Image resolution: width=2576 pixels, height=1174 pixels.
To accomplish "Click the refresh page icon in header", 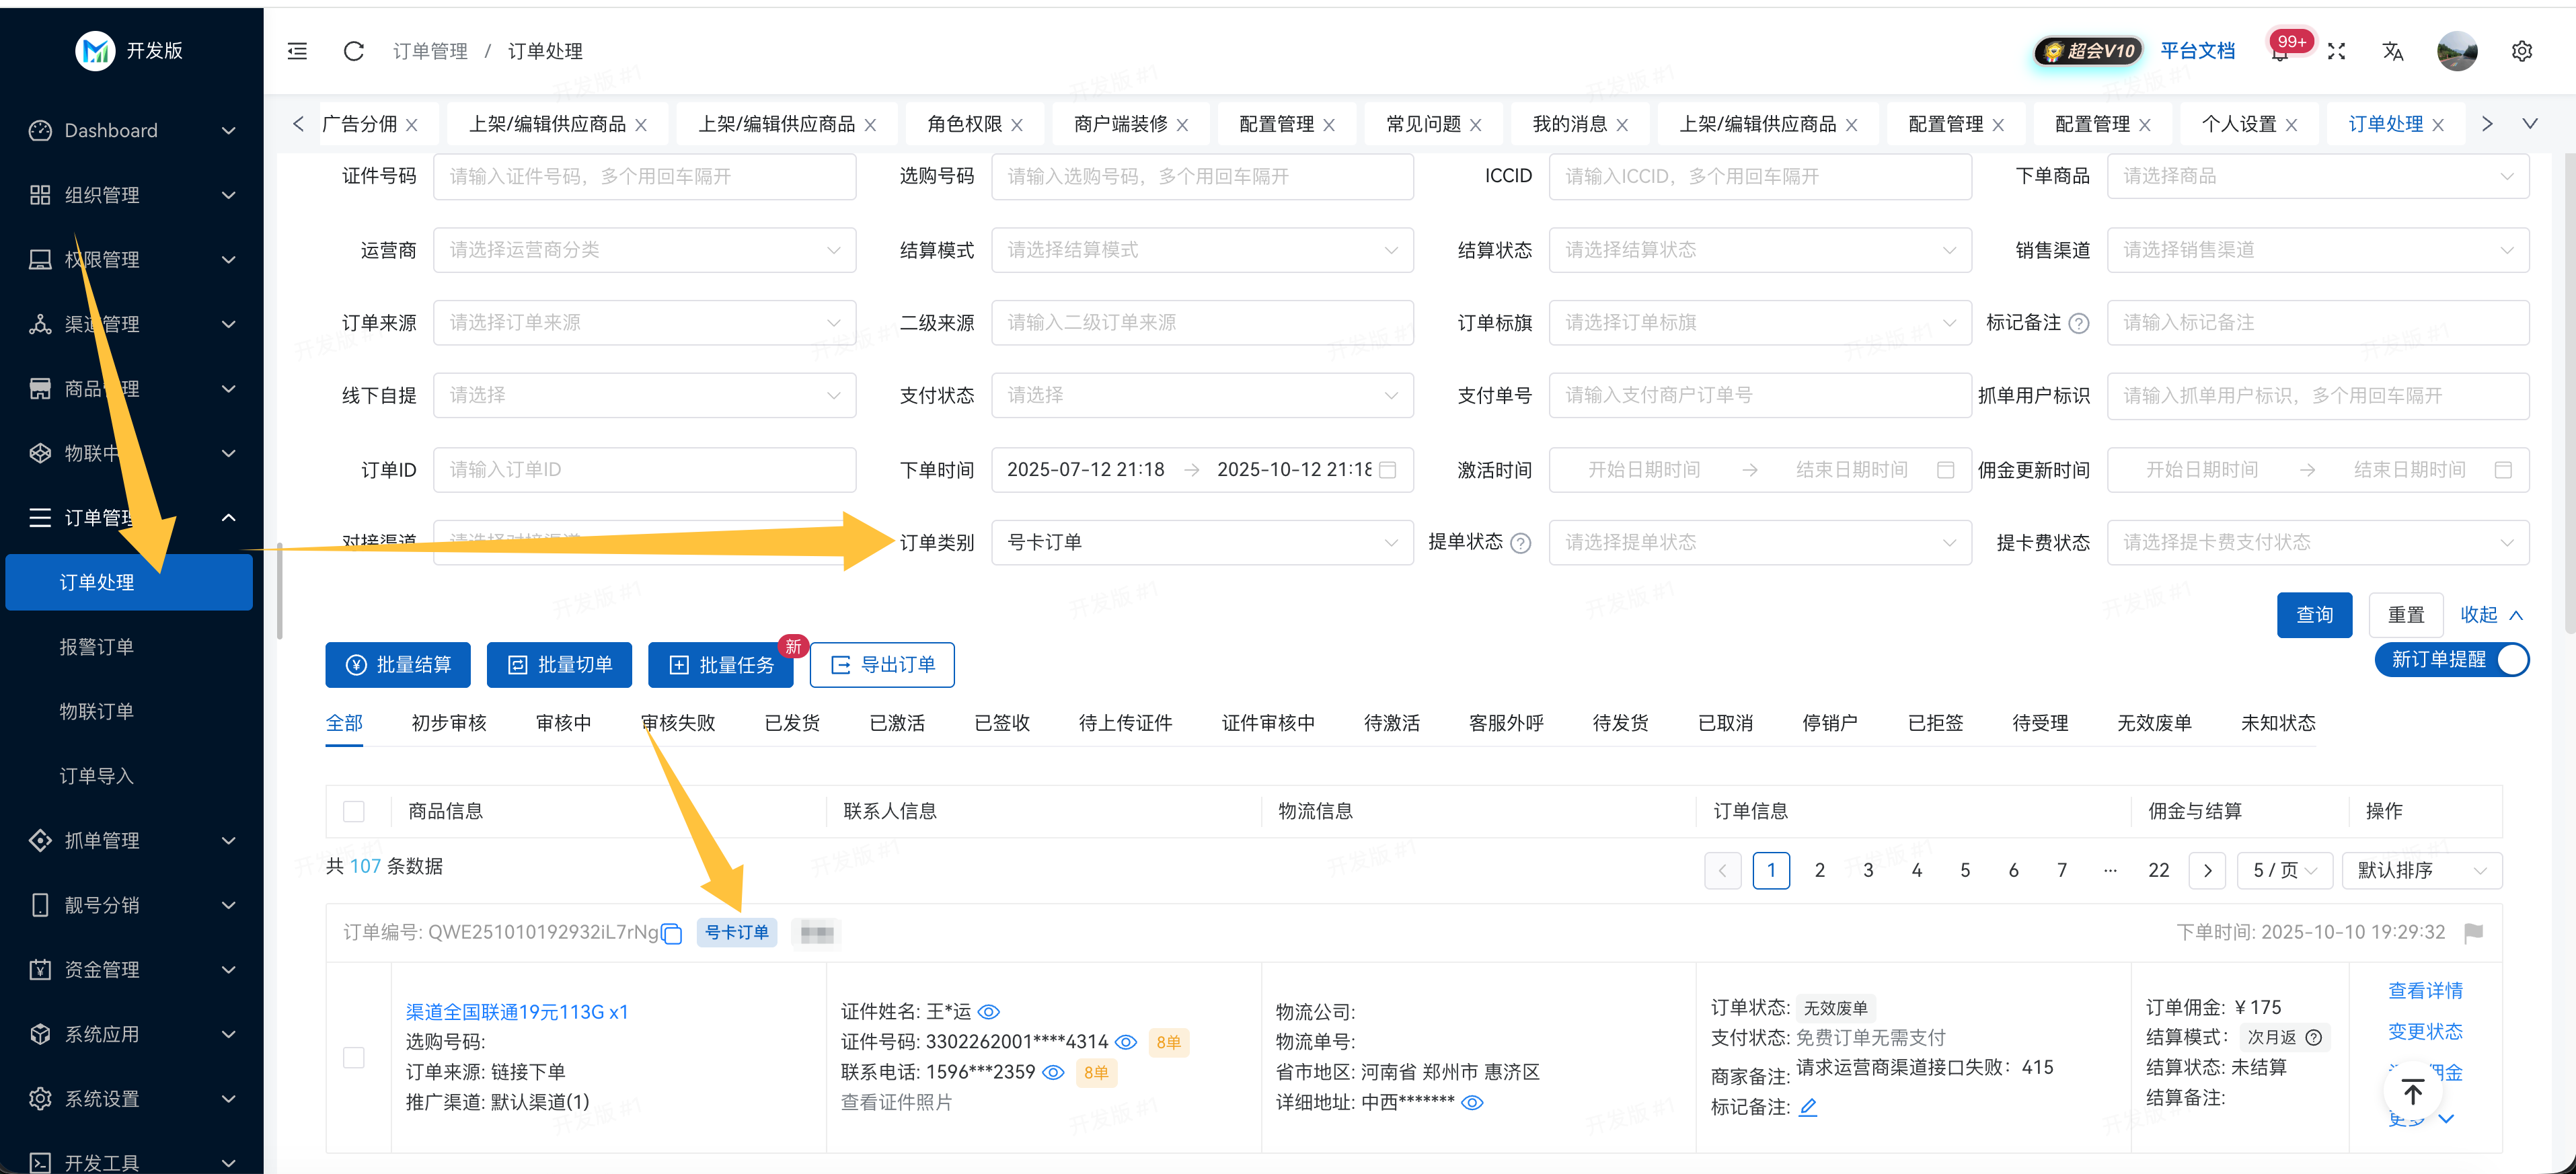I will pyautogui.click(x=353, y=51).
